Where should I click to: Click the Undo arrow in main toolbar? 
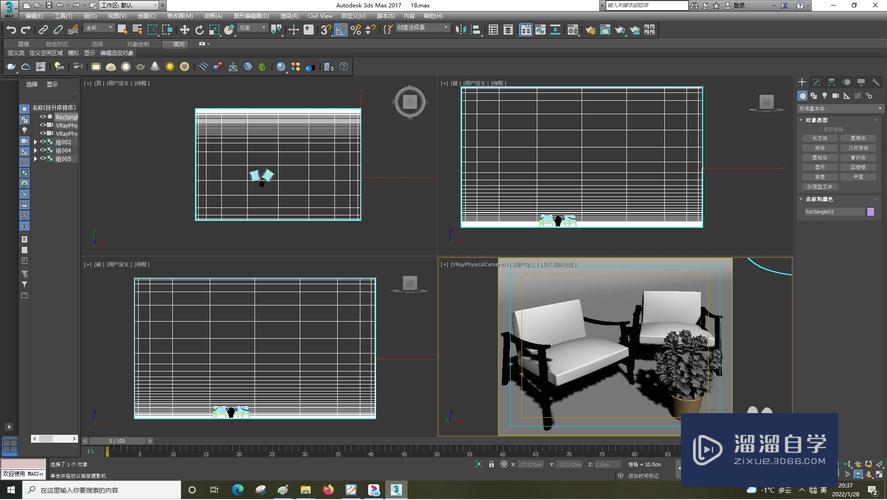[x=10, y=30]
